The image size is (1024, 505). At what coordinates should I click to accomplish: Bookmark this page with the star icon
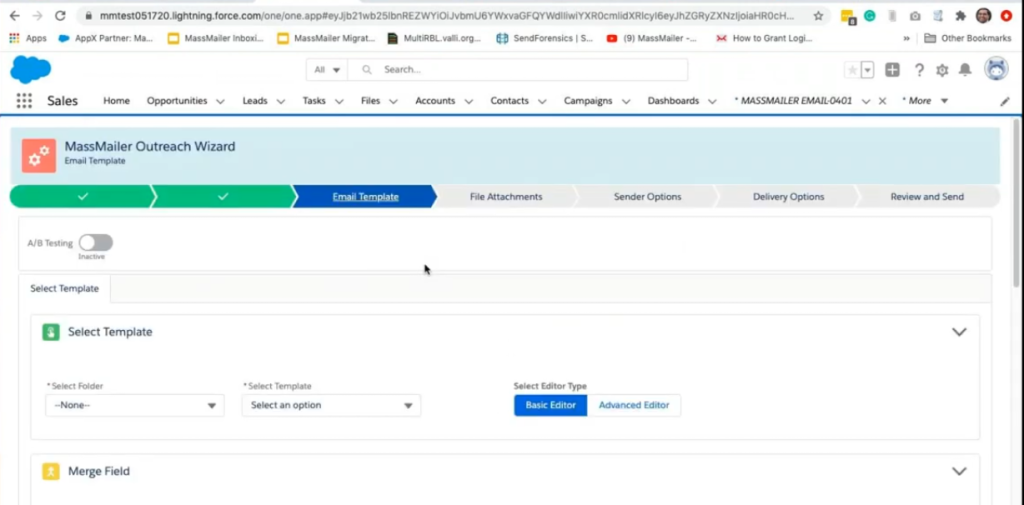(818, 16)
